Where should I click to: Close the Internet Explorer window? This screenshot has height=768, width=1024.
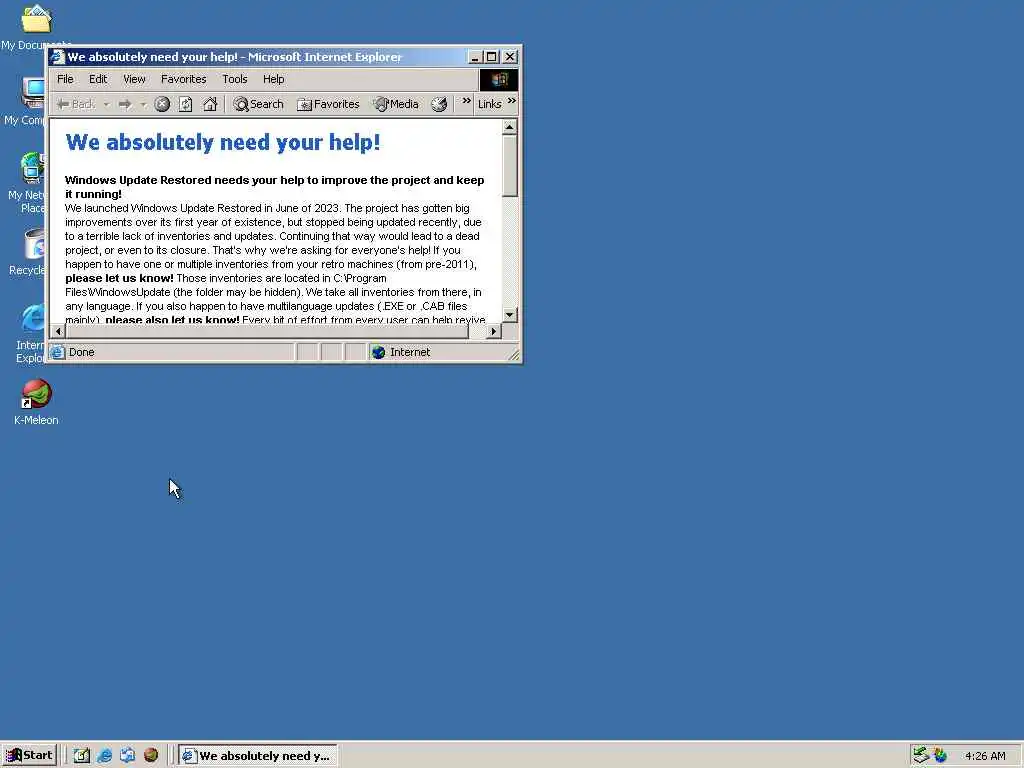point(510,57)
